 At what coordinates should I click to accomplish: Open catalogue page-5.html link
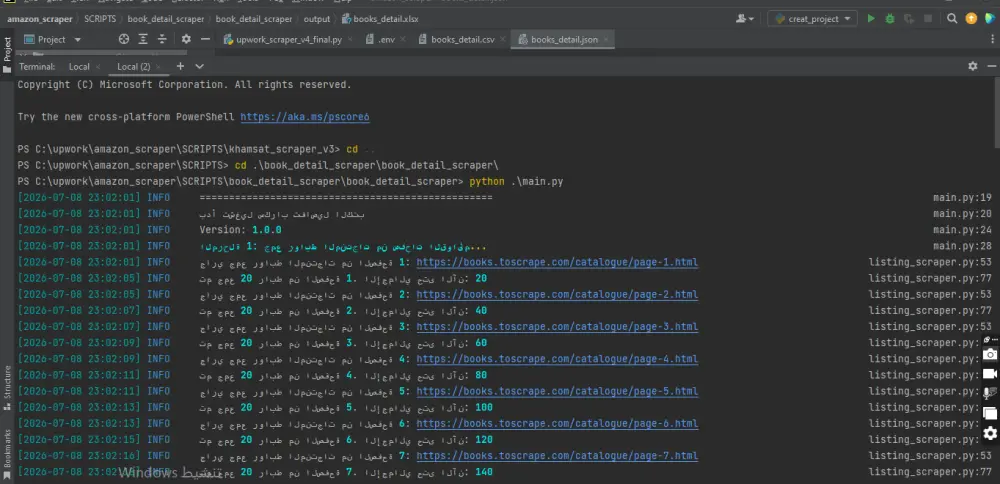(x=557, y=391)
